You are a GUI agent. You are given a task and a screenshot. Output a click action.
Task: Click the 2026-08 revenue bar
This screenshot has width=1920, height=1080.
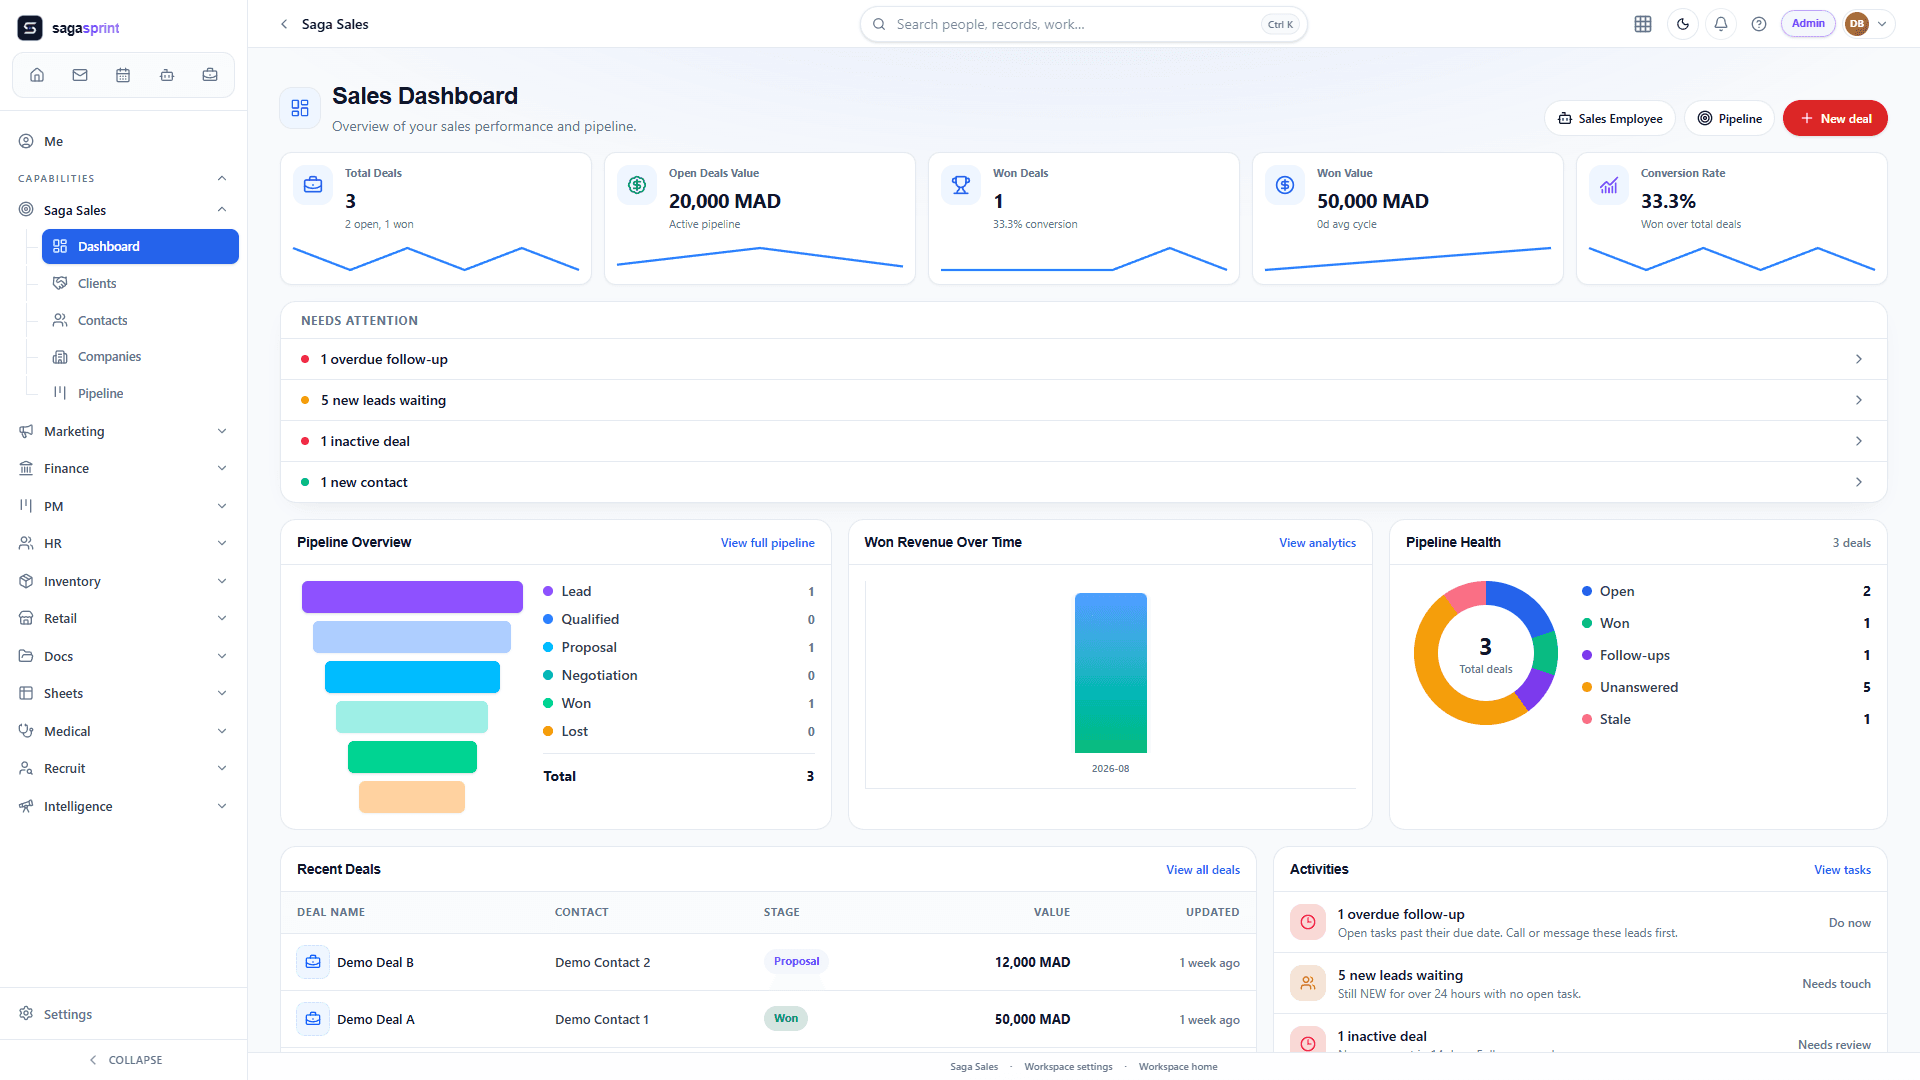(x=1110, y=673)
